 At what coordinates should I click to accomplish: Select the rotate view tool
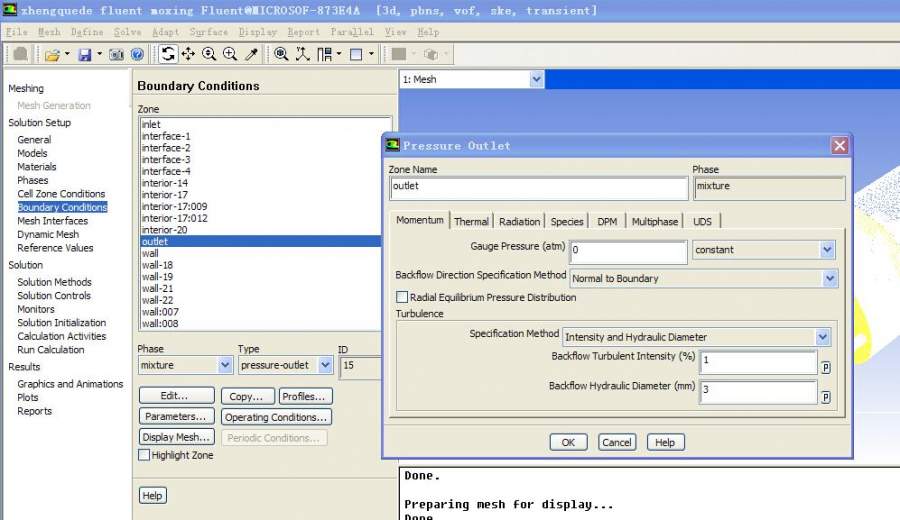(168, 54)
